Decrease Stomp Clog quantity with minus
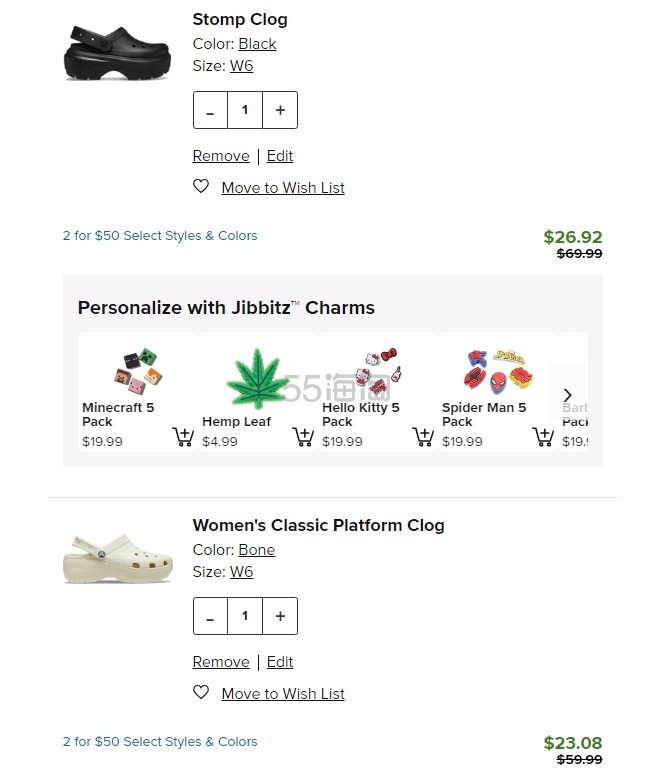 point(210,110)
